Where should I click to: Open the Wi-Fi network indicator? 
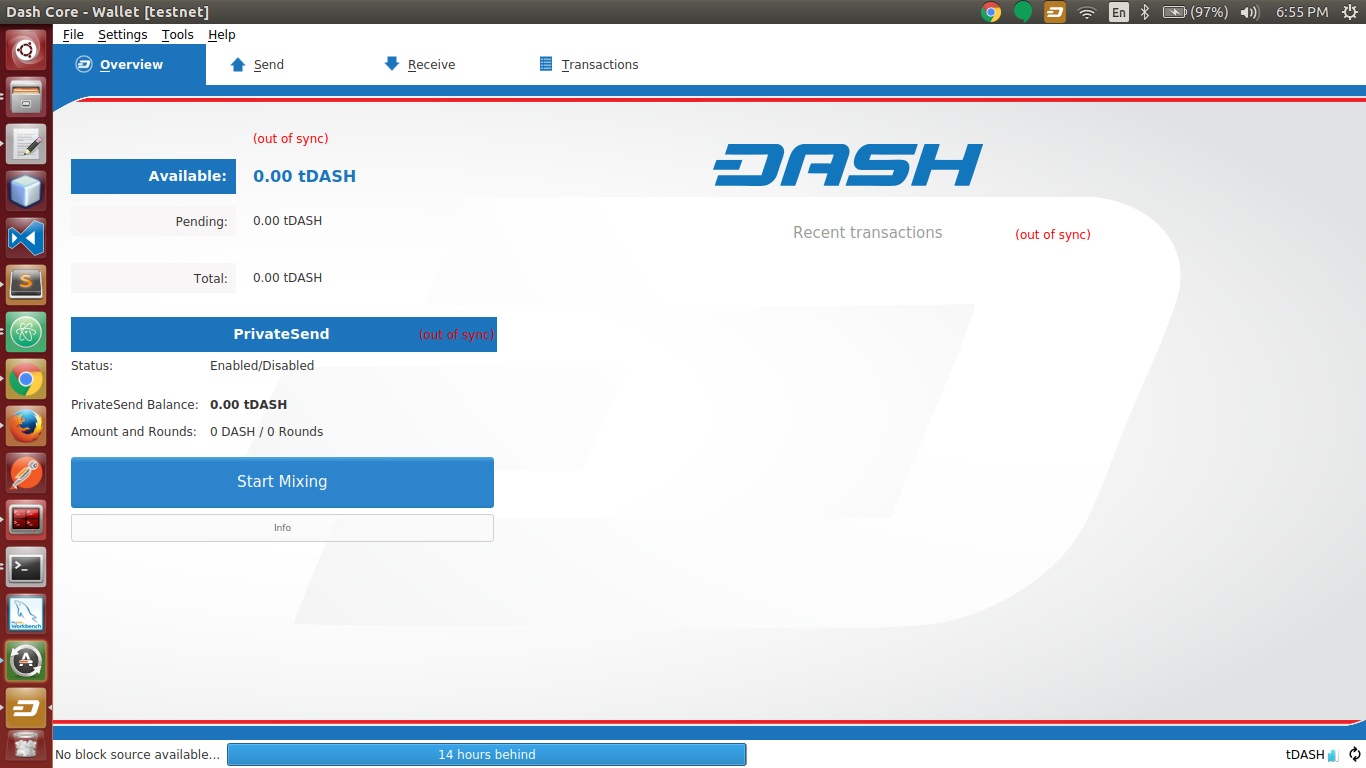coord(1087,12)
